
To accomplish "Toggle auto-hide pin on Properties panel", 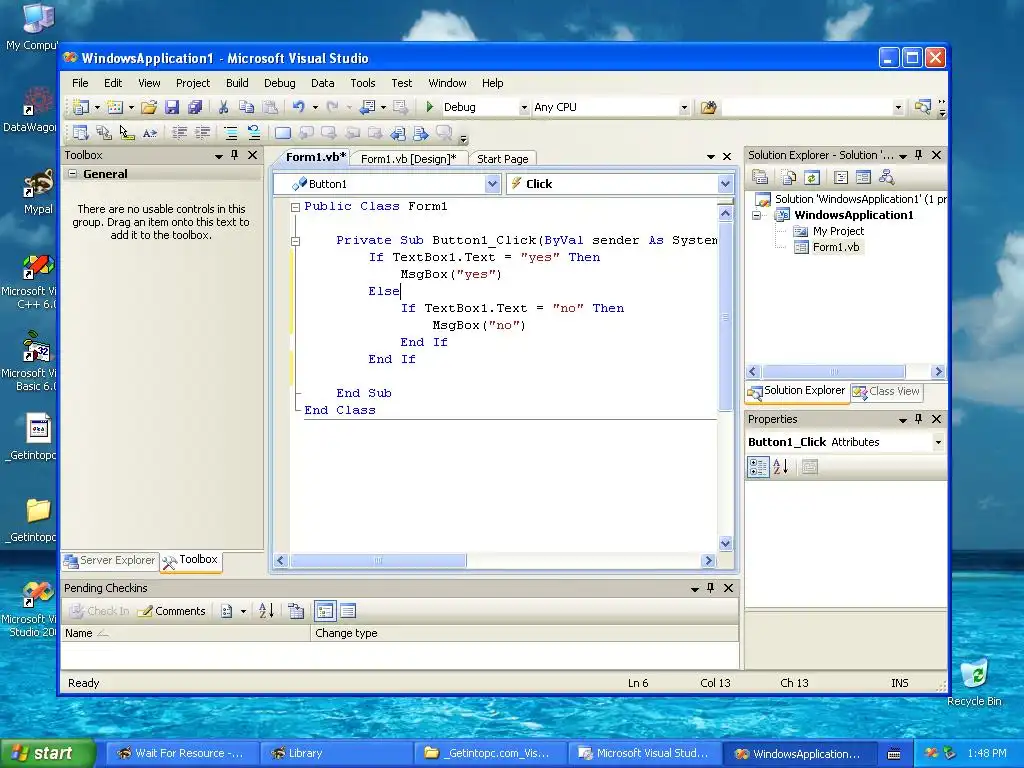I will point(918,419).
